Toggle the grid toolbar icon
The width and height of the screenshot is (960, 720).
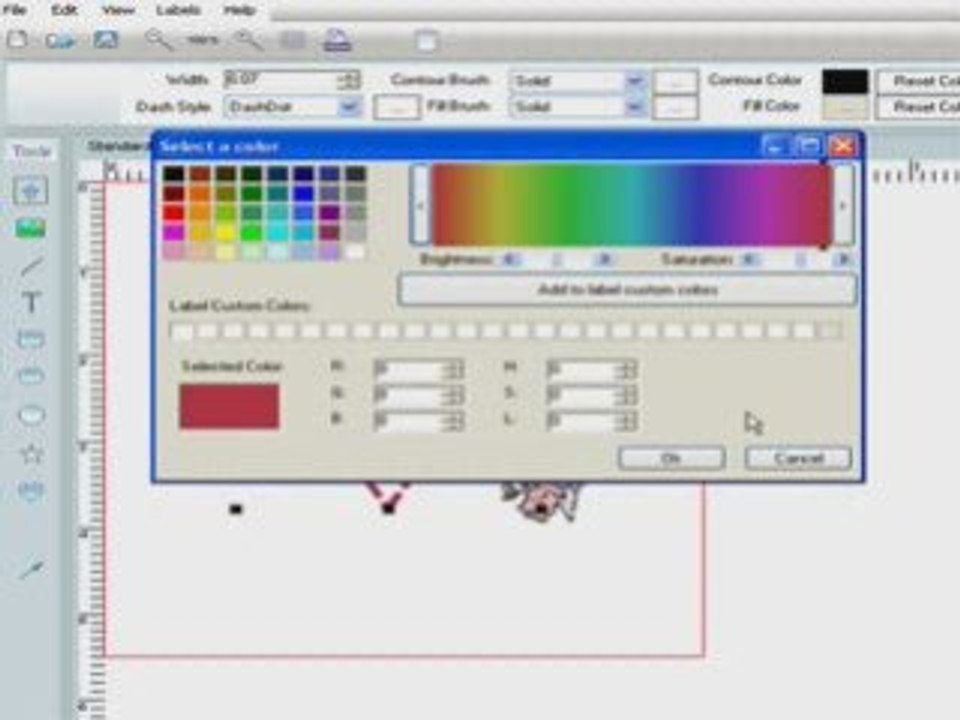(x=293, y=40)
